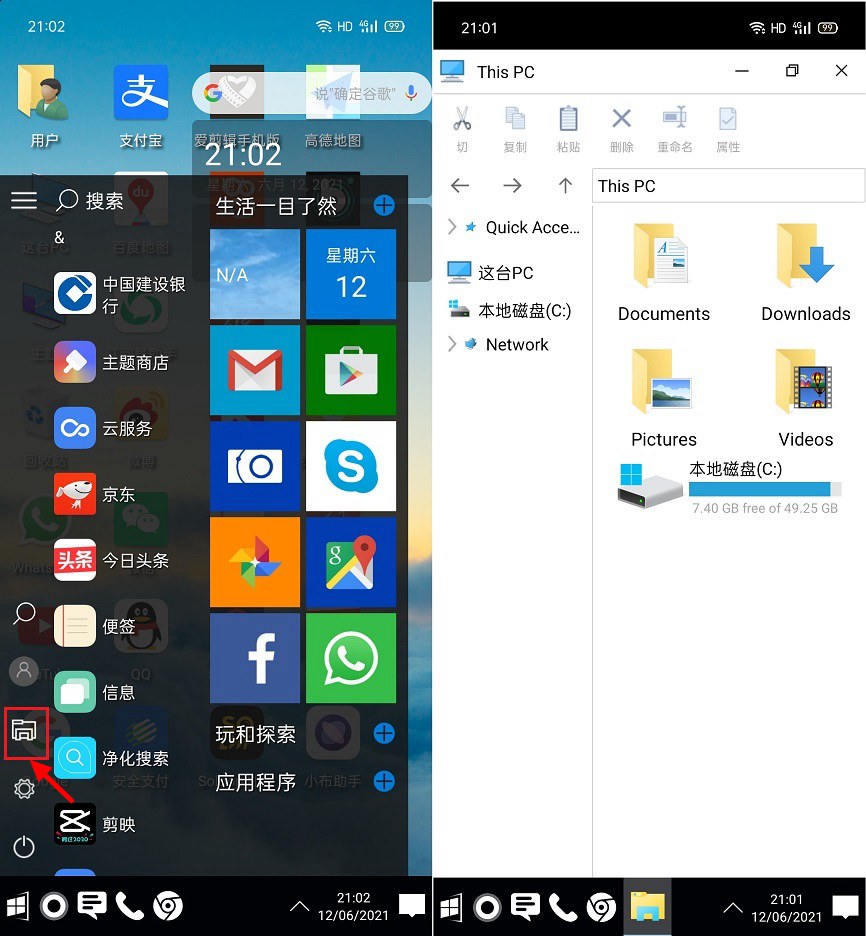Screen dimensions: 866x936
Task: Tap the Google voice search microphone
Action: coord(411,93)
